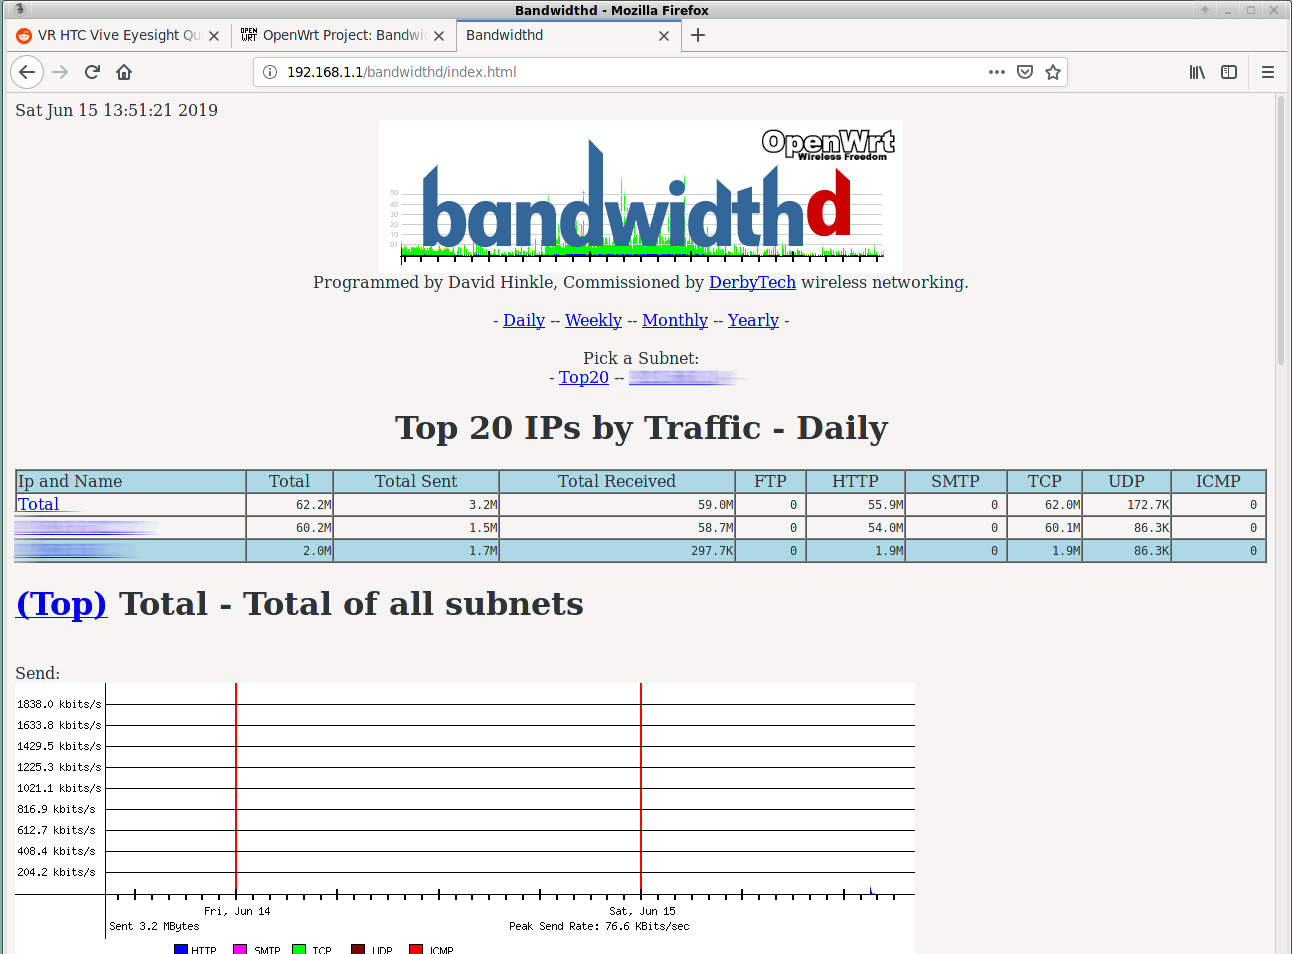Bookmark this page with the star
The height and width of the screenshot is (954, 1292).
[1053, 72]
